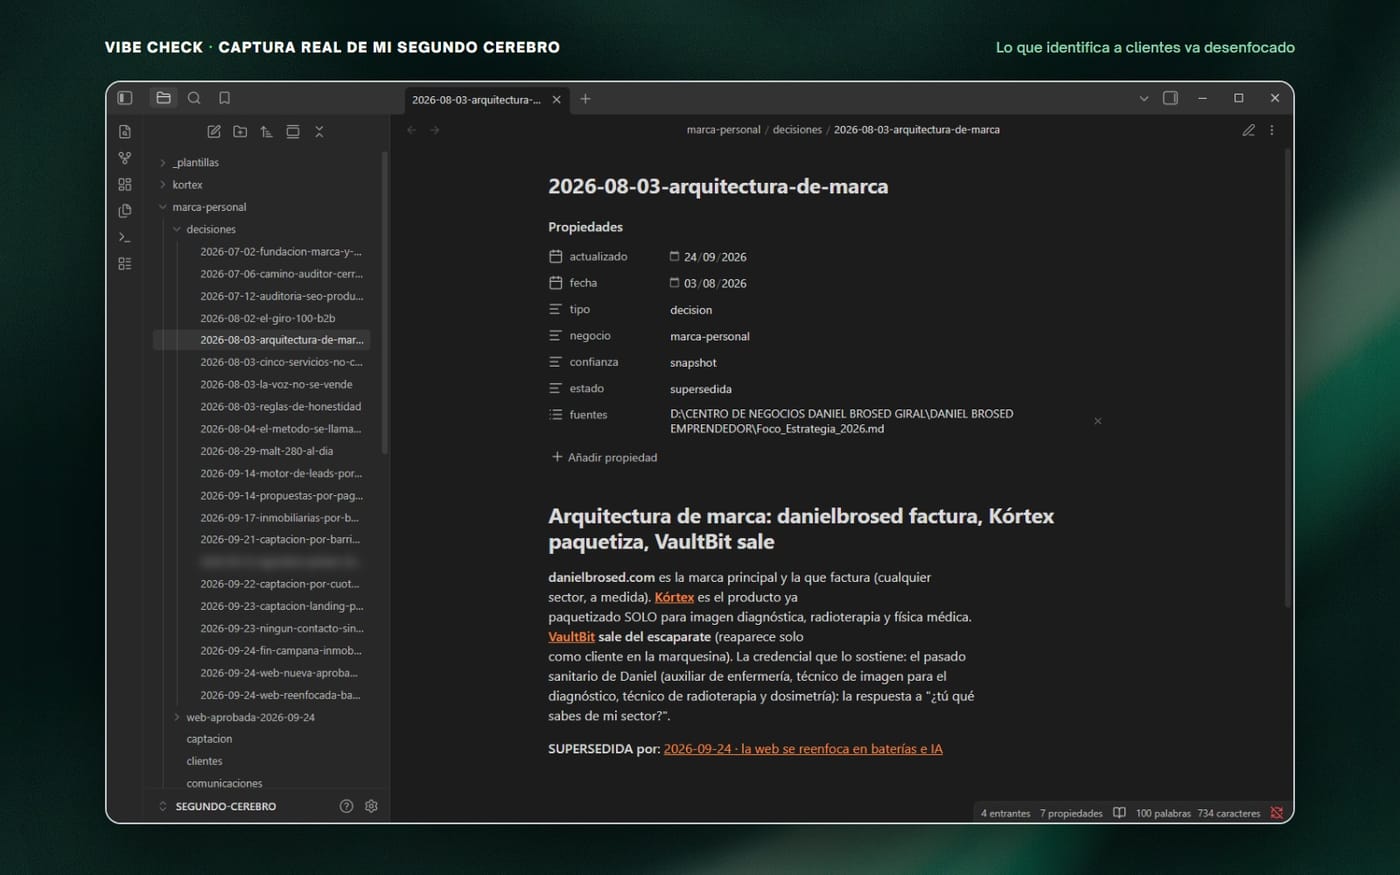Open graph view from the ribbon
Image resolution: width=1400 pixels, height=875 pixels.
pos(125,158)
